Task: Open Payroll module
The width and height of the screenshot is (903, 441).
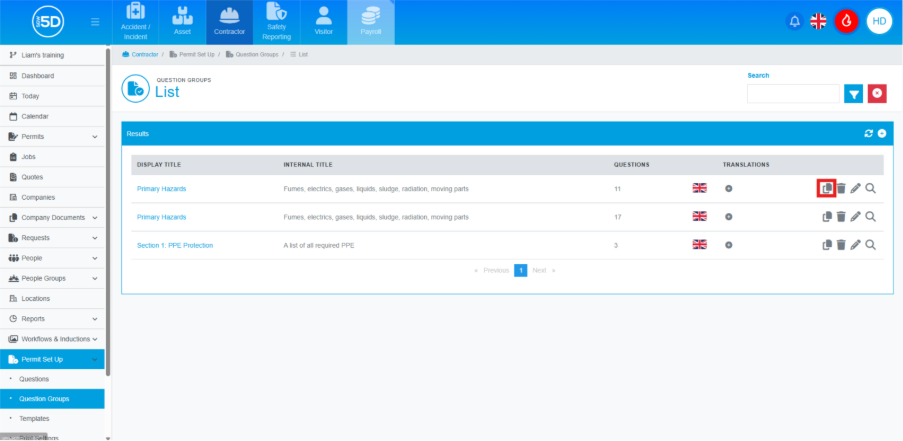Action: coord(371,22)
